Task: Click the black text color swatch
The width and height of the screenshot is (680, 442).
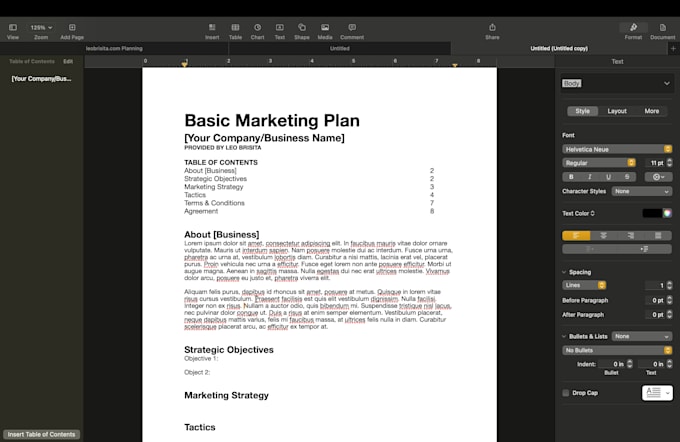Action: (x=652, y=213)
